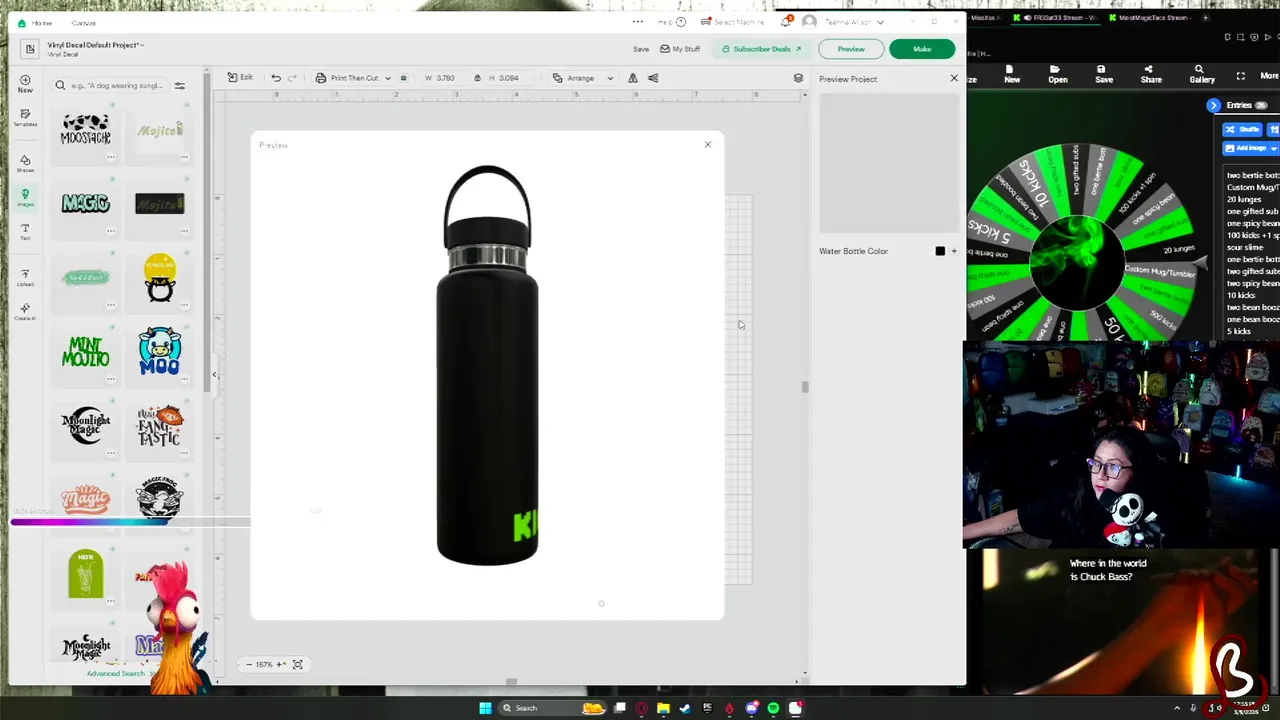Open more options on Moostache thumbnail
The width and height of the screenshot is (1280, 720).
[111, 157]
